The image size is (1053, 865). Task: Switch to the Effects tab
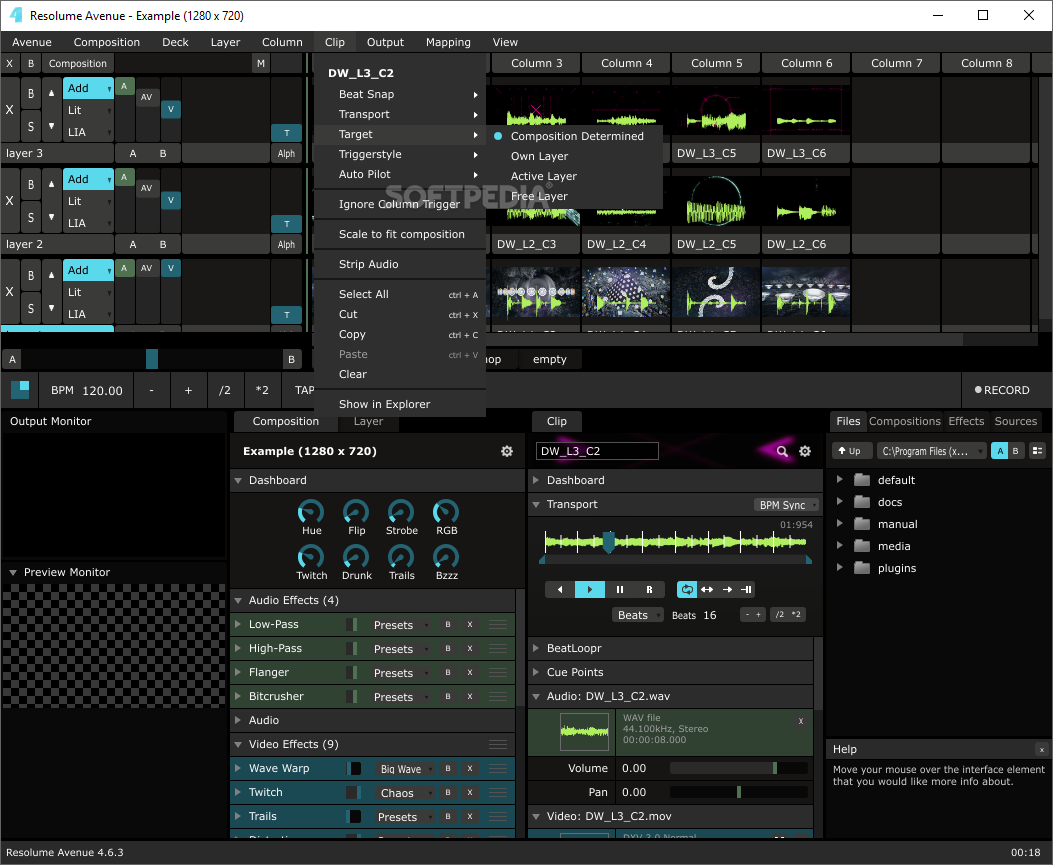[x=966, y=421]
